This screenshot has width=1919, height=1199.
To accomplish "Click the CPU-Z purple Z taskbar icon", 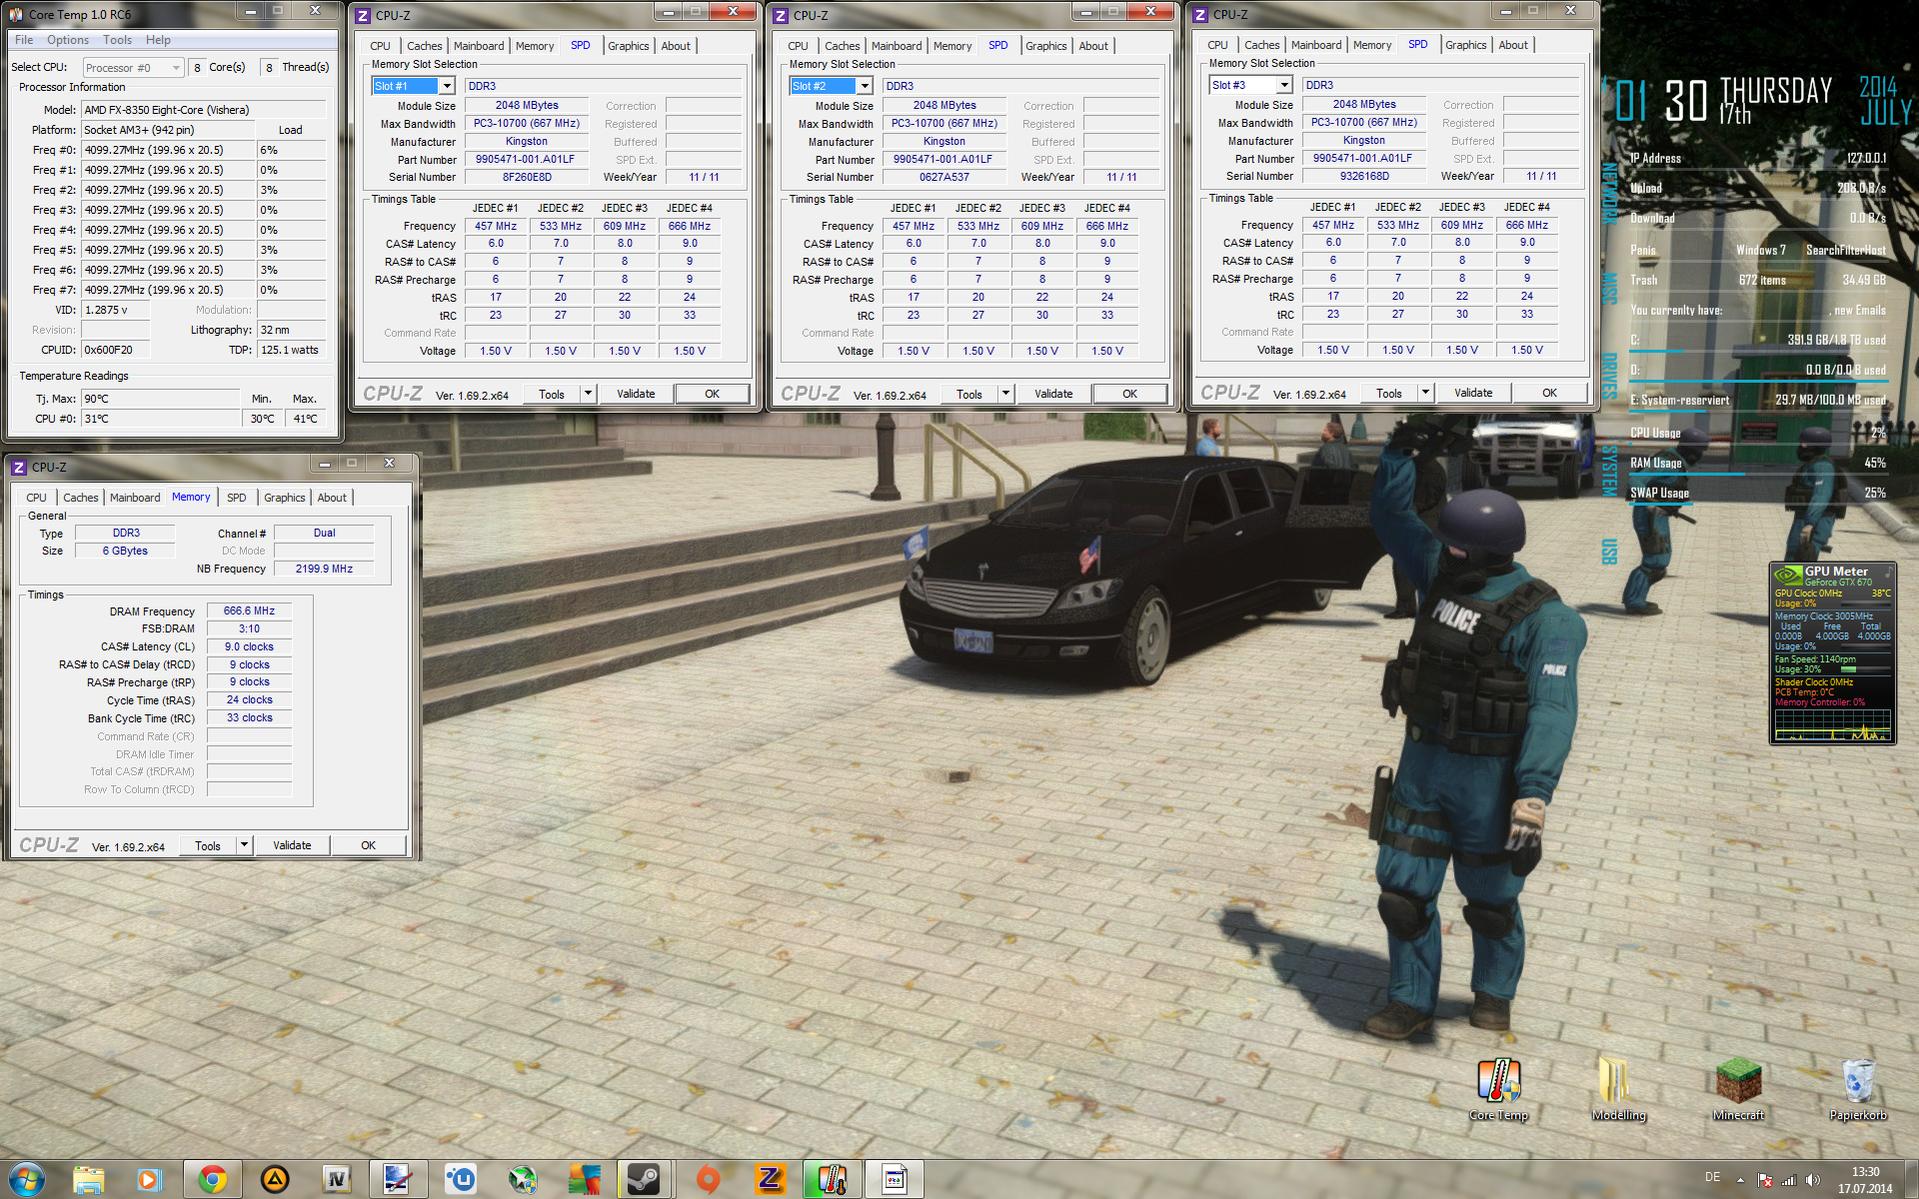I will point(770,1180).
